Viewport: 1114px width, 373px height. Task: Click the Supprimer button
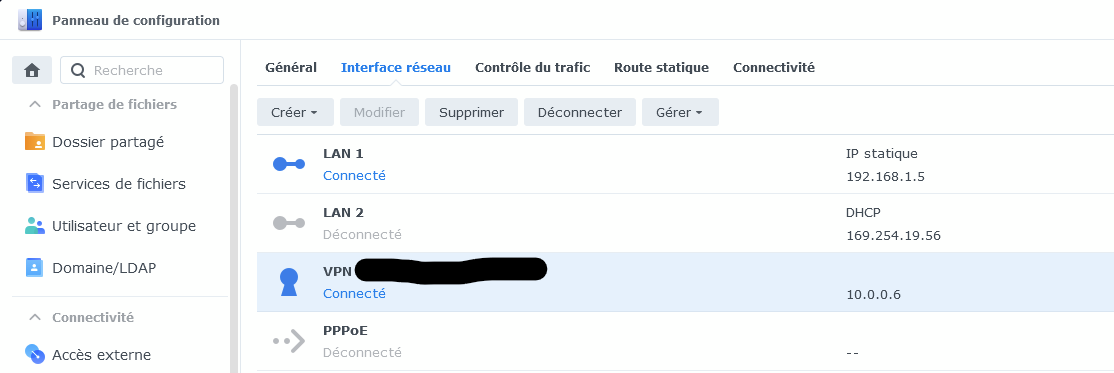click(x=471, y=112)
